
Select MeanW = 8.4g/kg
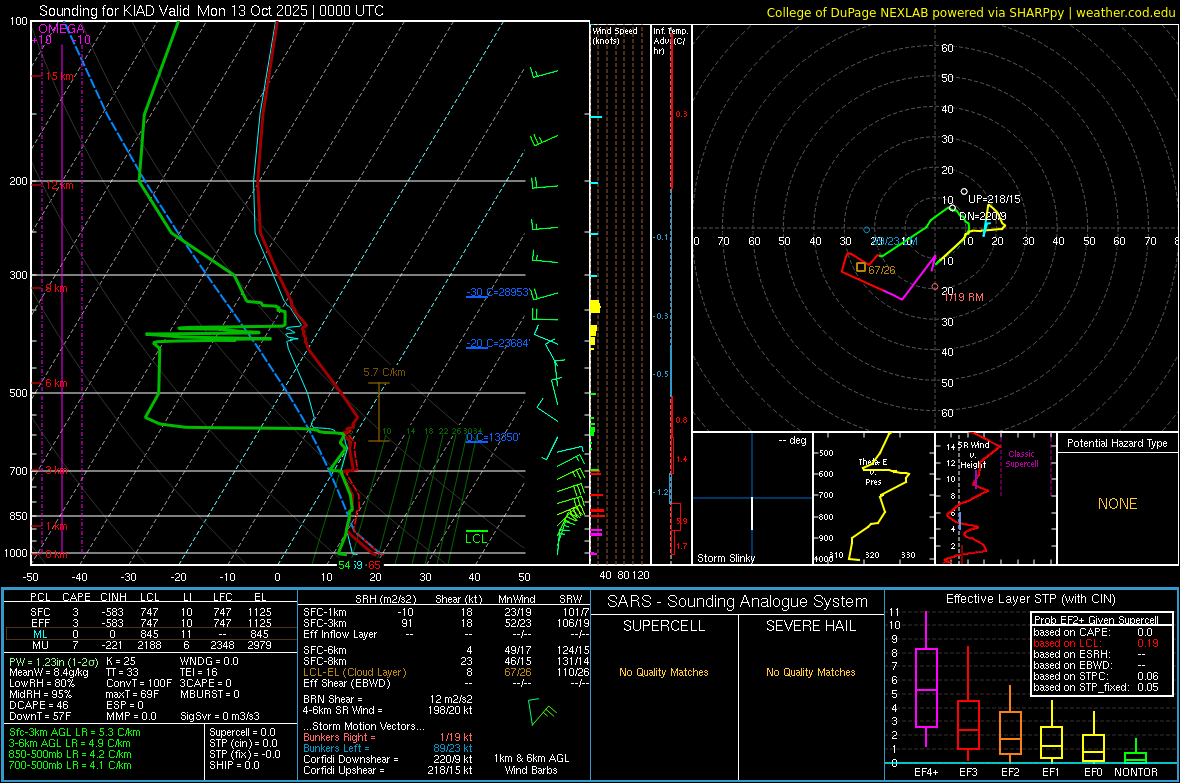49,672
